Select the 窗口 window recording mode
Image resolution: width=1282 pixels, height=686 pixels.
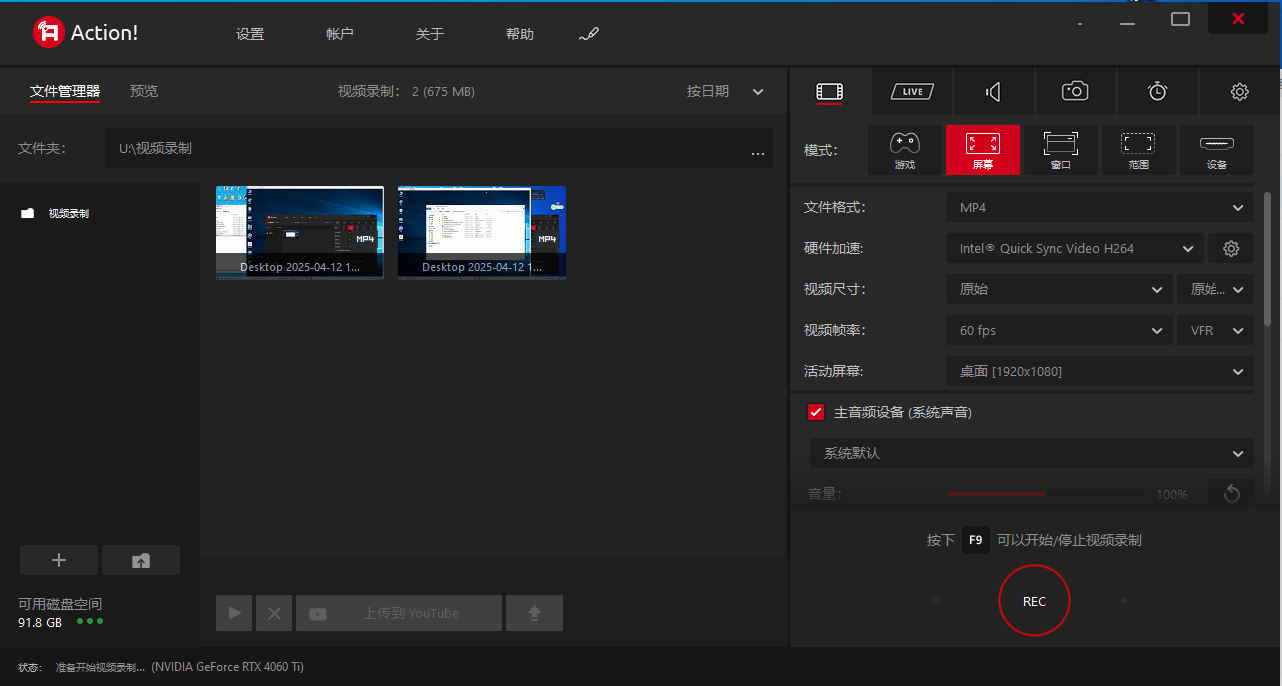pyautogui.click(x=1061, y=150)
